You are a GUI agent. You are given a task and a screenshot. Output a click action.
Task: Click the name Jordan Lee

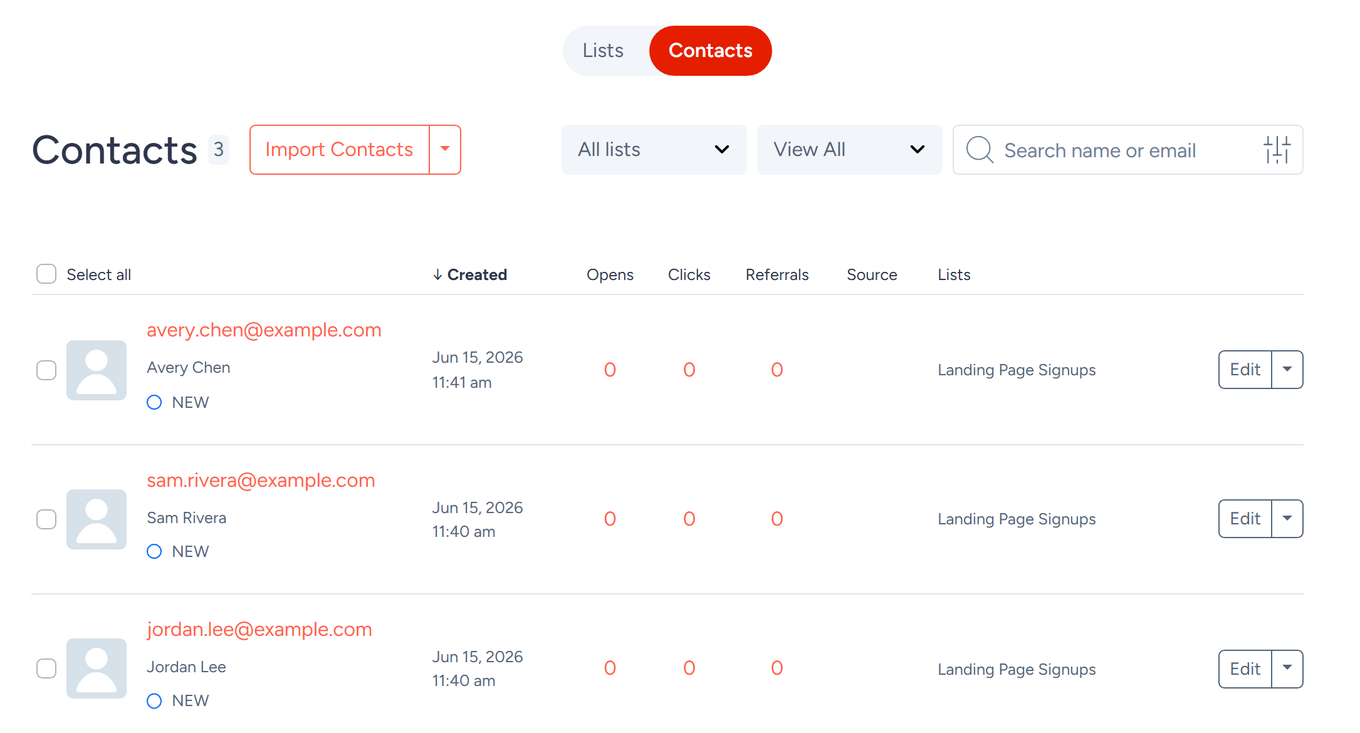point(186,667)
